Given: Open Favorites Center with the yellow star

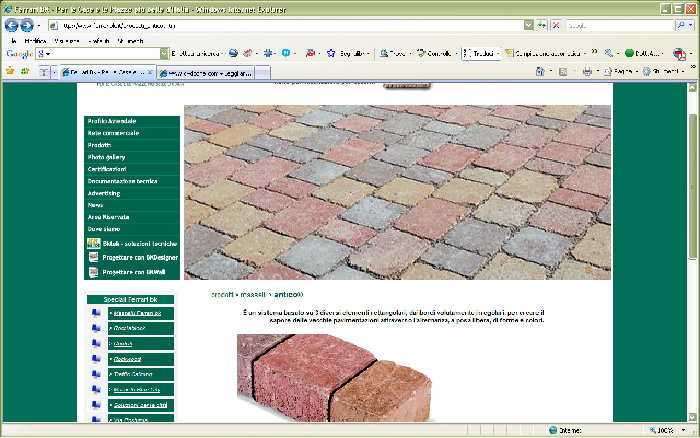Looking at the screenshot, I should (x=10, y=71).
